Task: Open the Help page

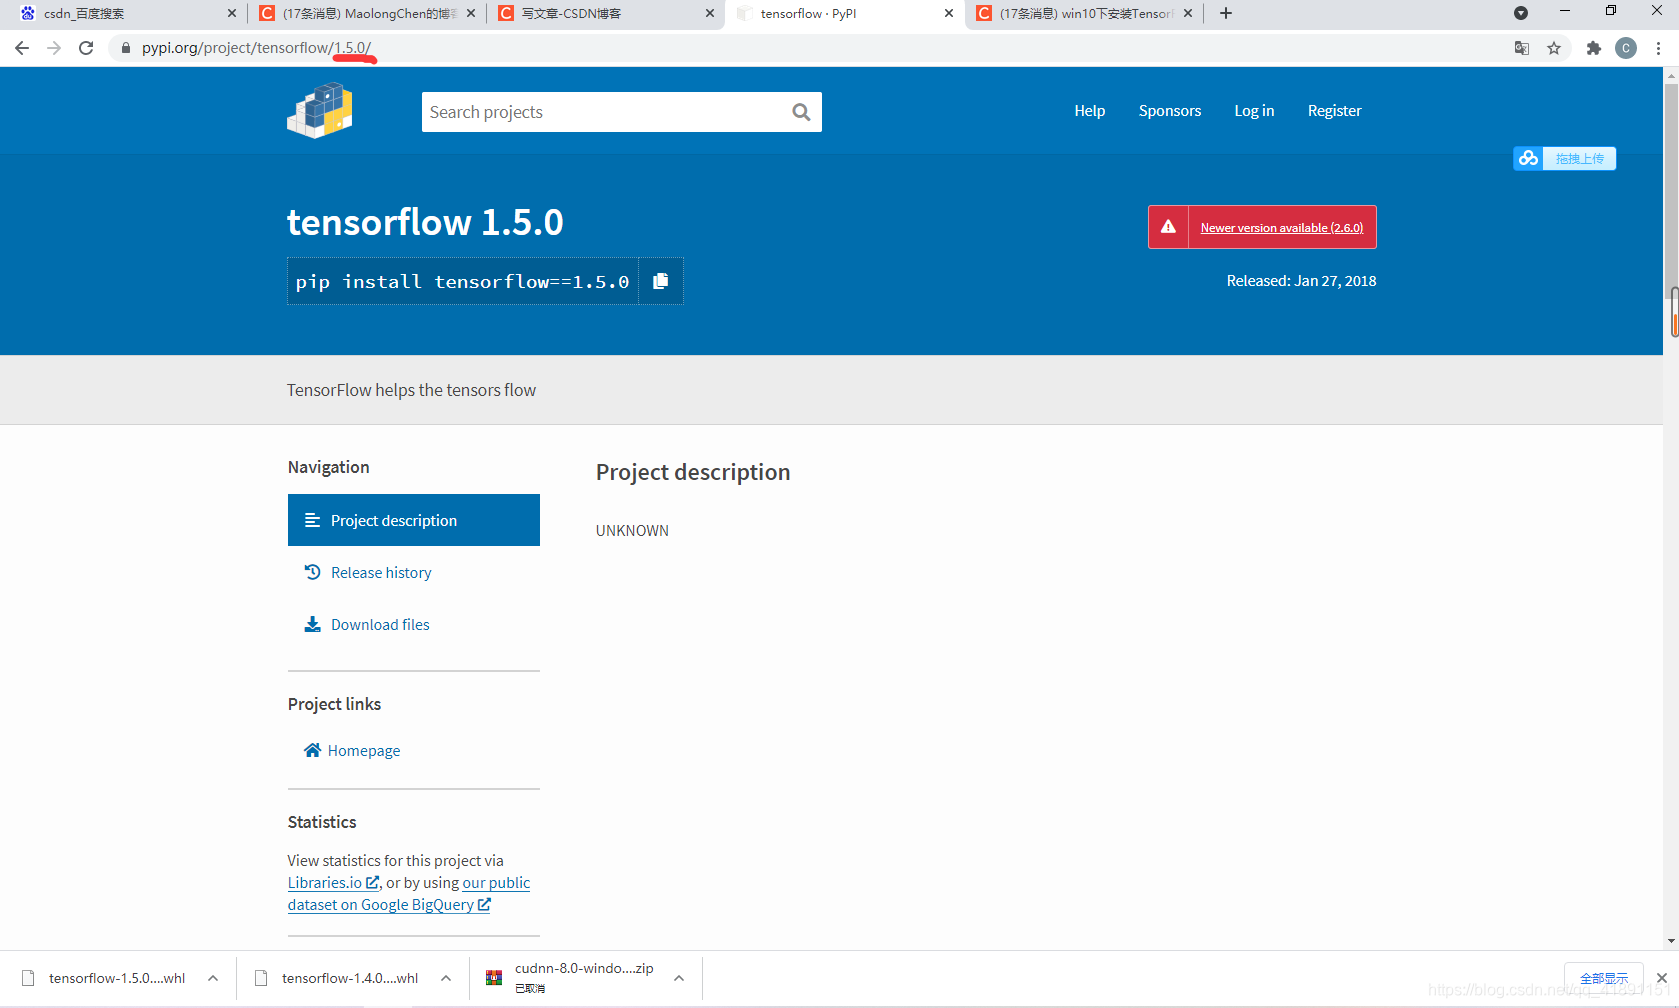Action: tap(1090, 111)
